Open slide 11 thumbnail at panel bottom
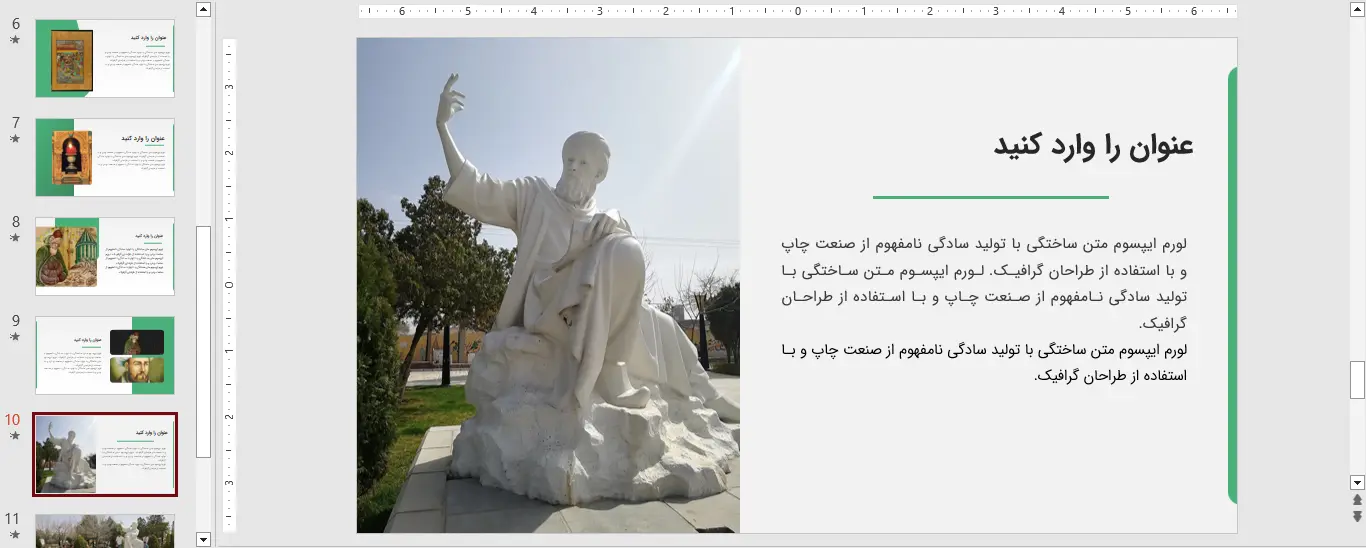 click(105, 530)
